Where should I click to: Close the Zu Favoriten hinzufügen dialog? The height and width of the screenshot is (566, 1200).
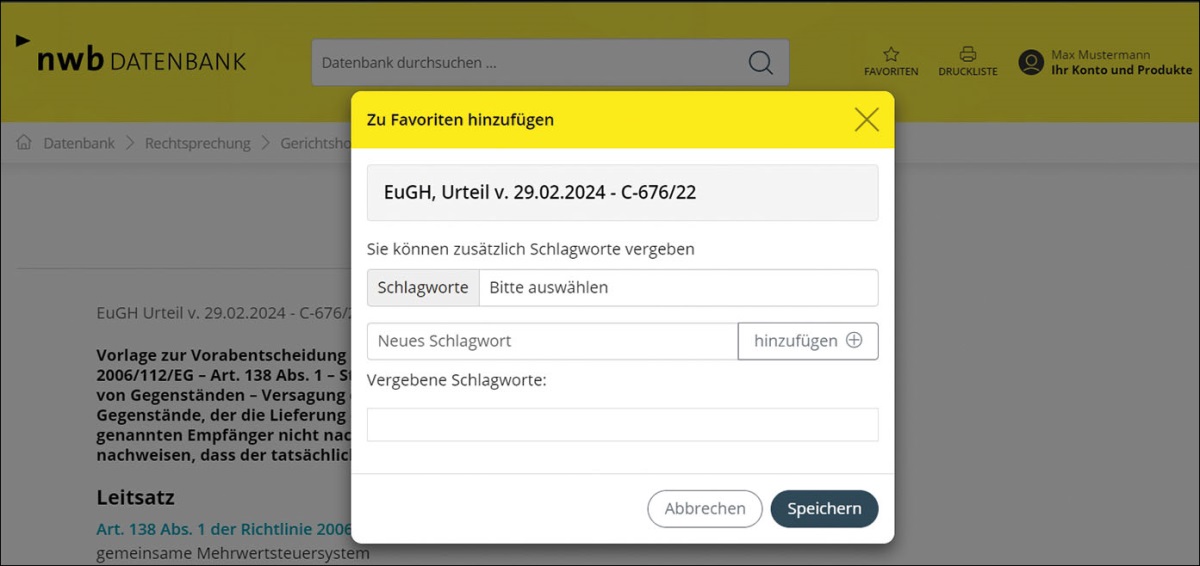[x=866, y=120]
